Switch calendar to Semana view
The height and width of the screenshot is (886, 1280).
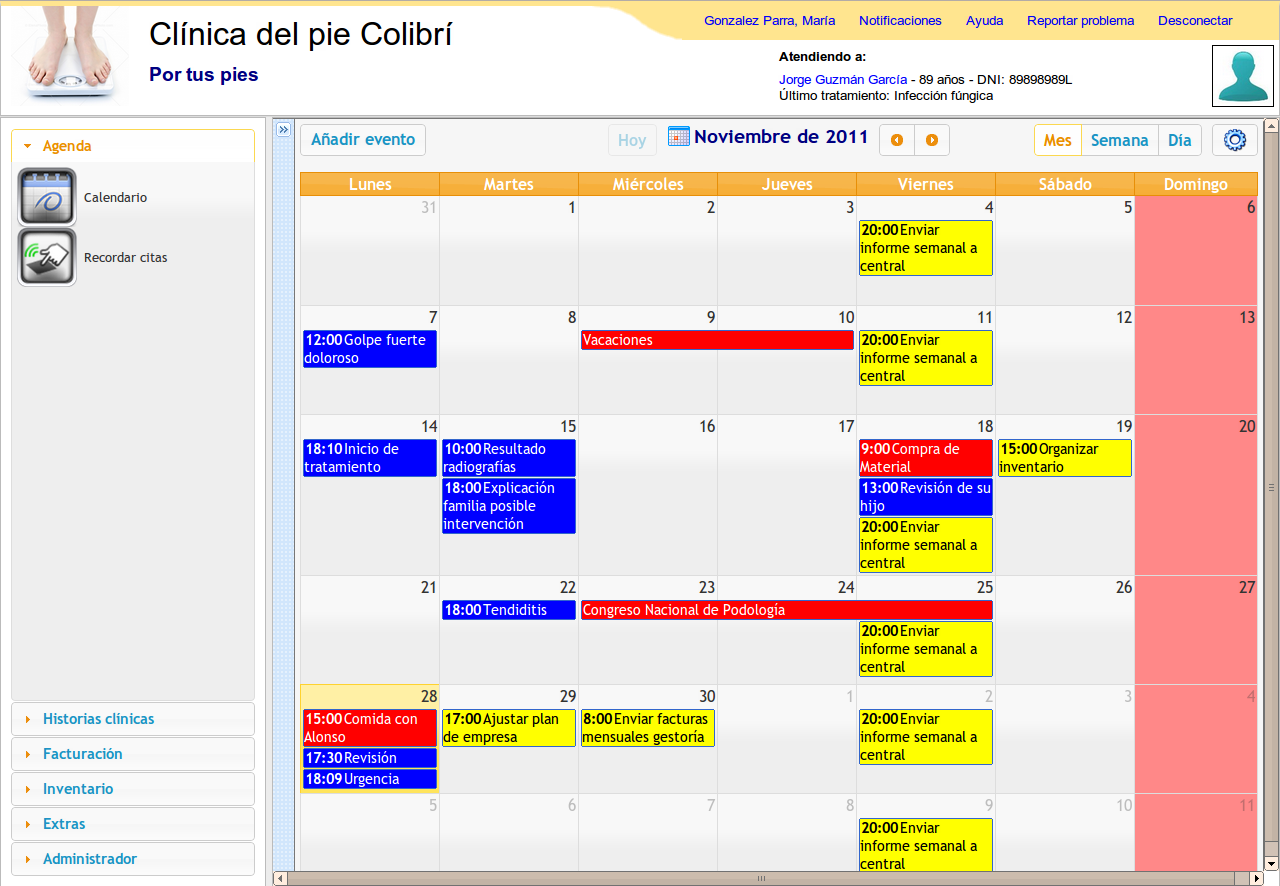1119,140
